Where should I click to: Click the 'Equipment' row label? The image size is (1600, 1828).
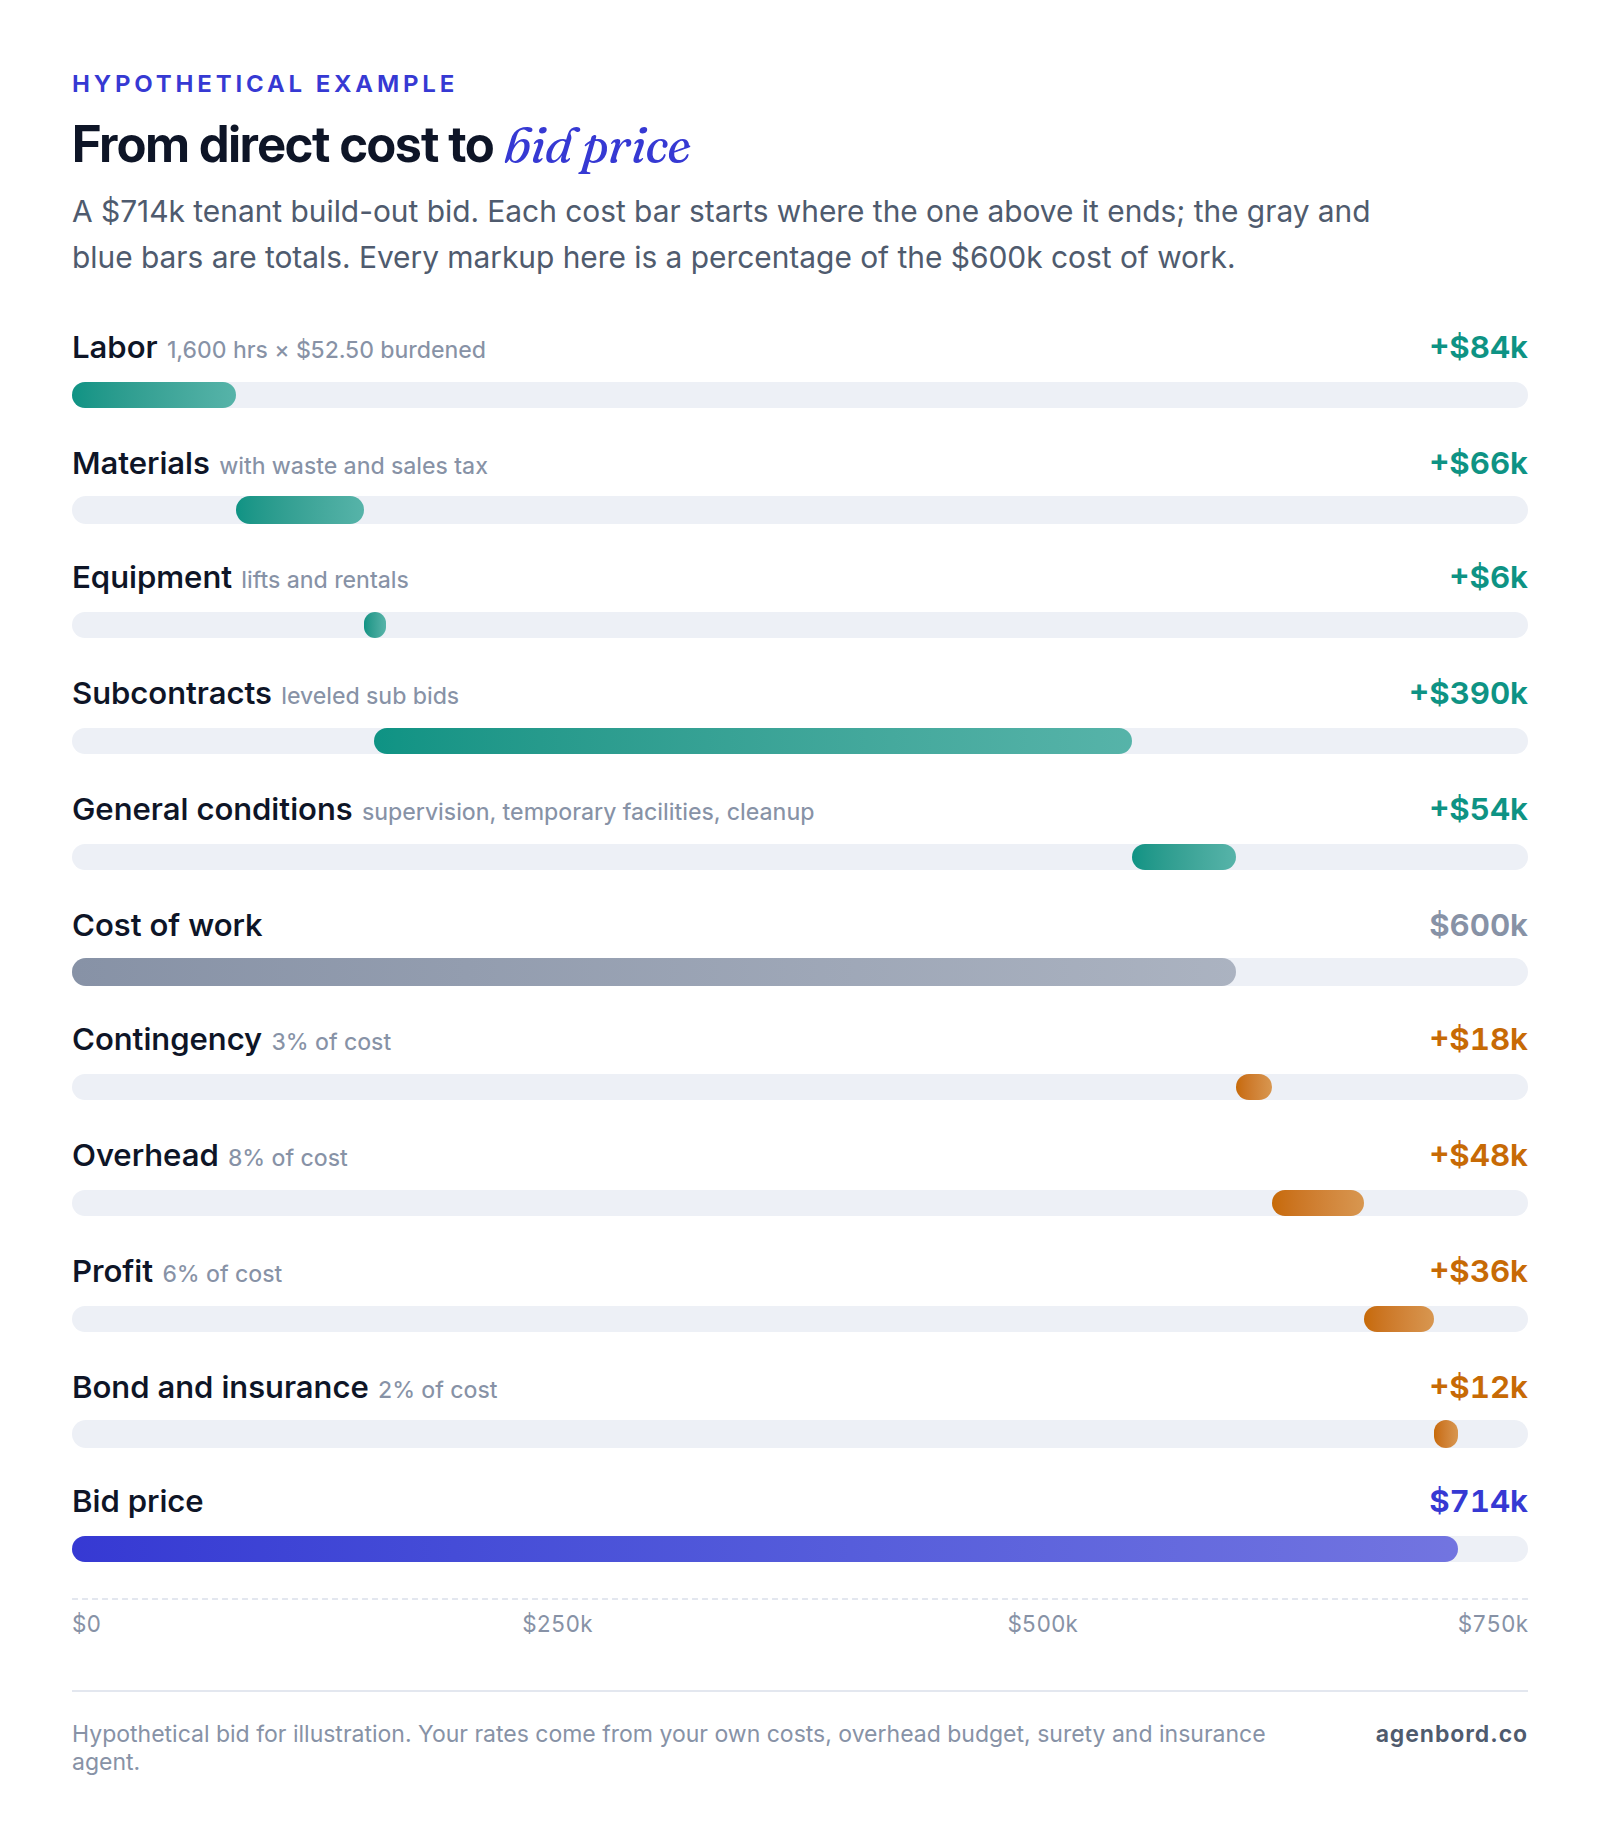point(152,578)
